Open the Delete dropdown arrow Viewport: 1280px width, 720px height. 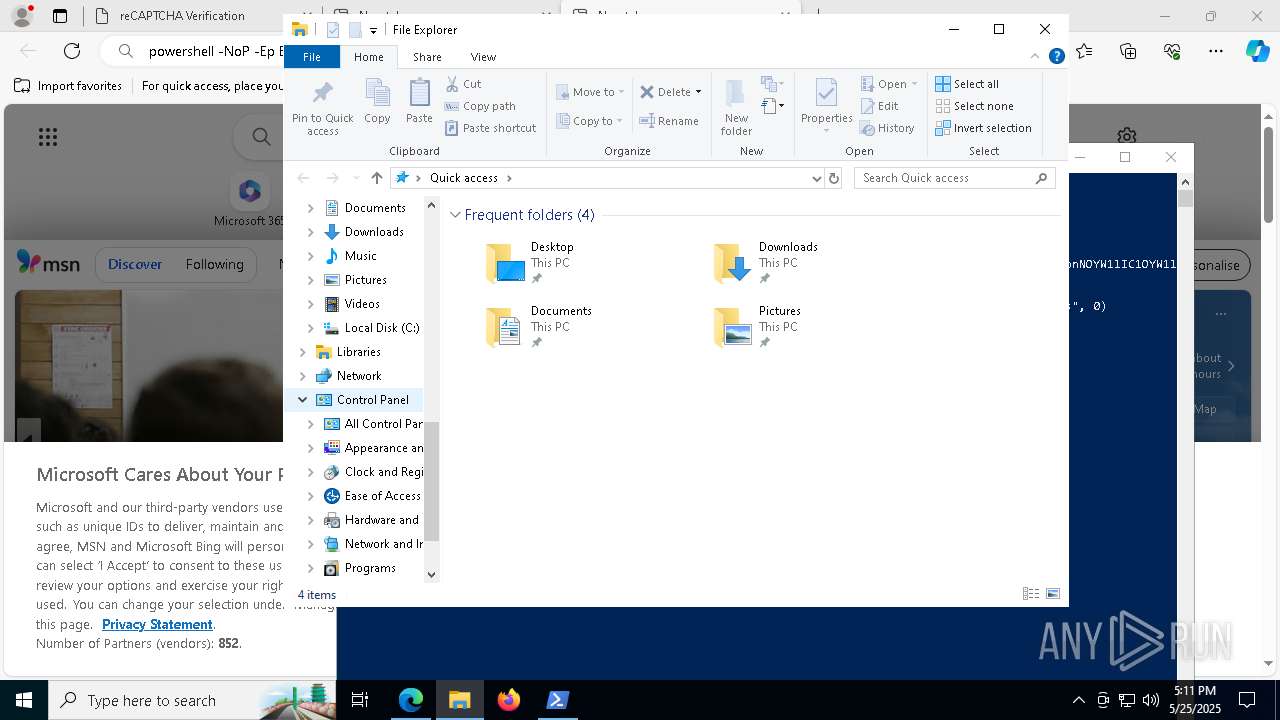click(x=698, y=92)
